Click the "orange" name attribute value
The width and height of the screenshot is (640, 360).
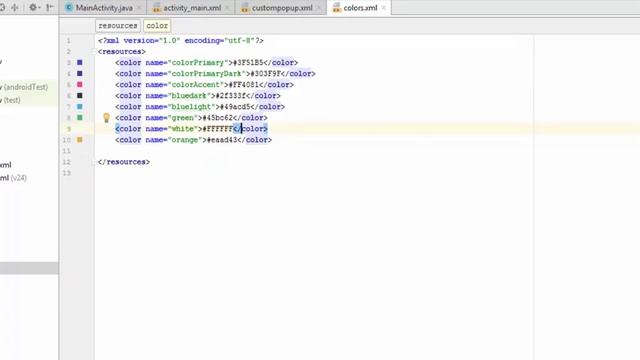tap(185, 140)
